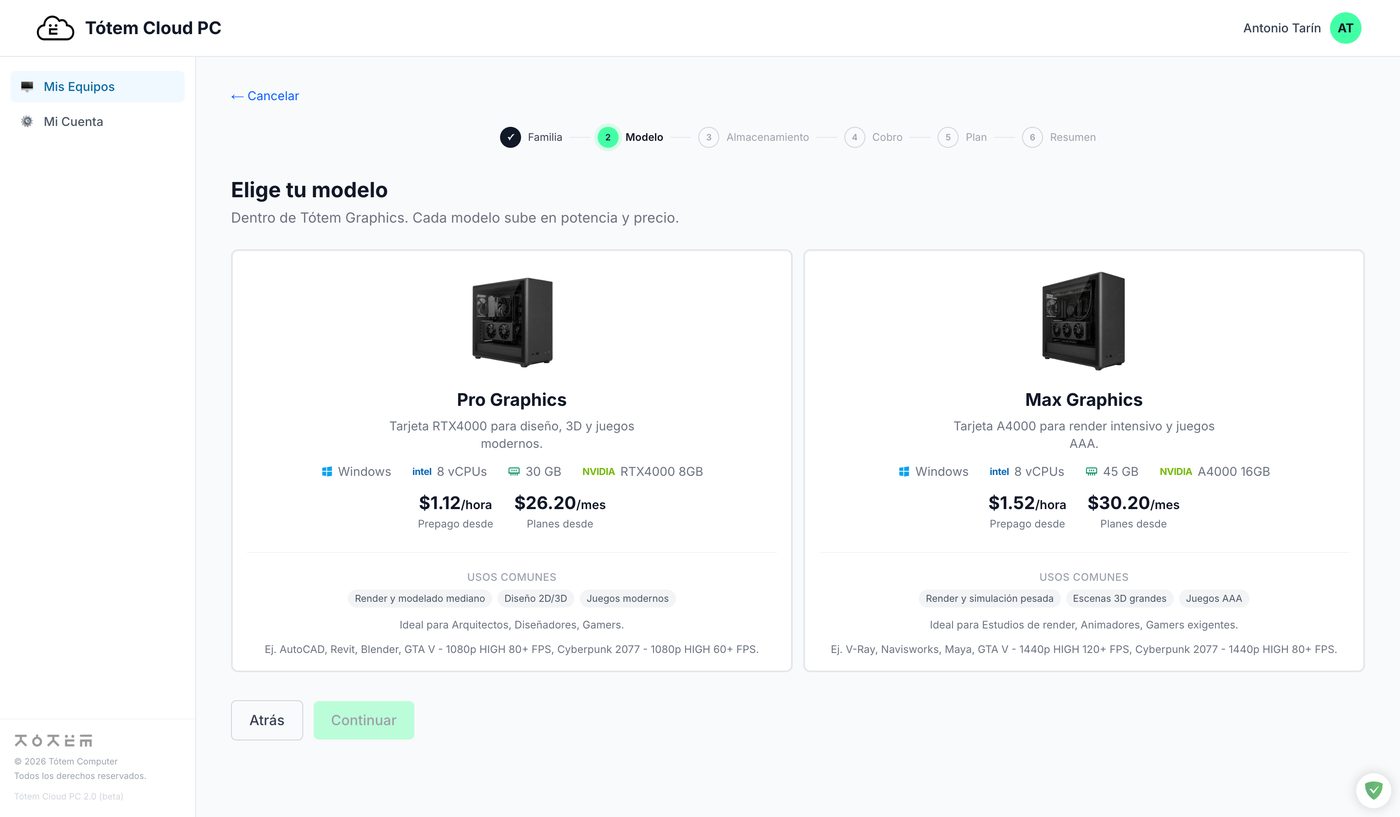Select the Pro Graphics model title

coord(512,400)
